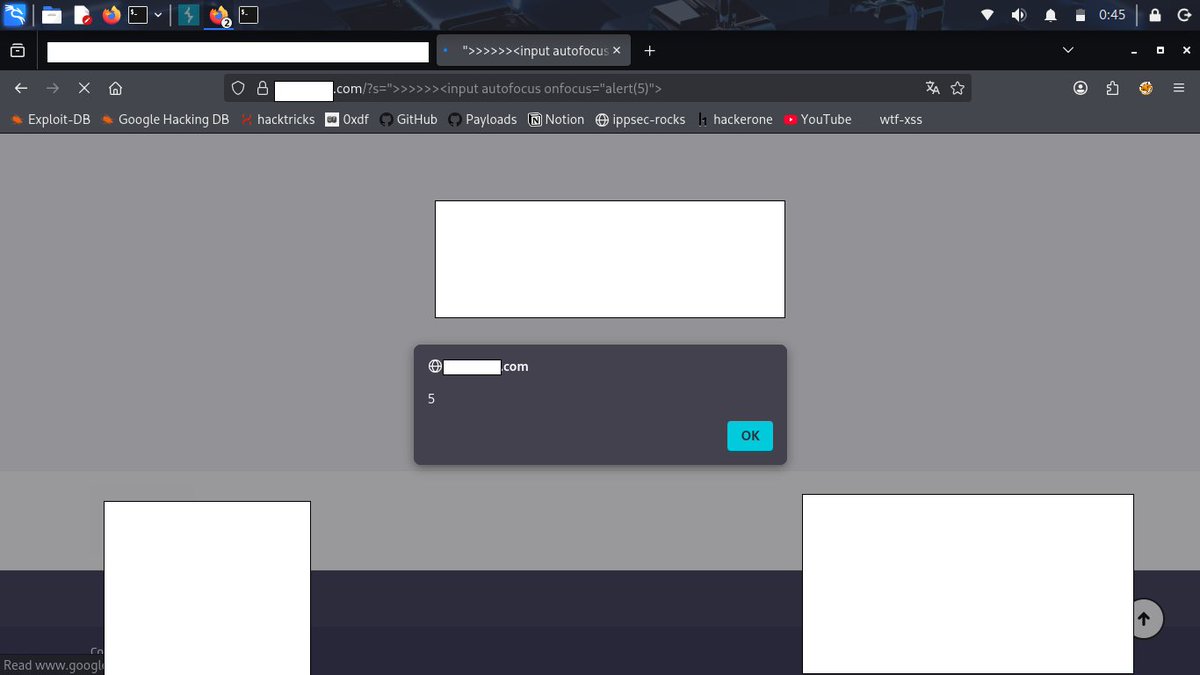Click the scroll-to-top arrow button
The image size is (1200, 675).
click(1145, 618)
